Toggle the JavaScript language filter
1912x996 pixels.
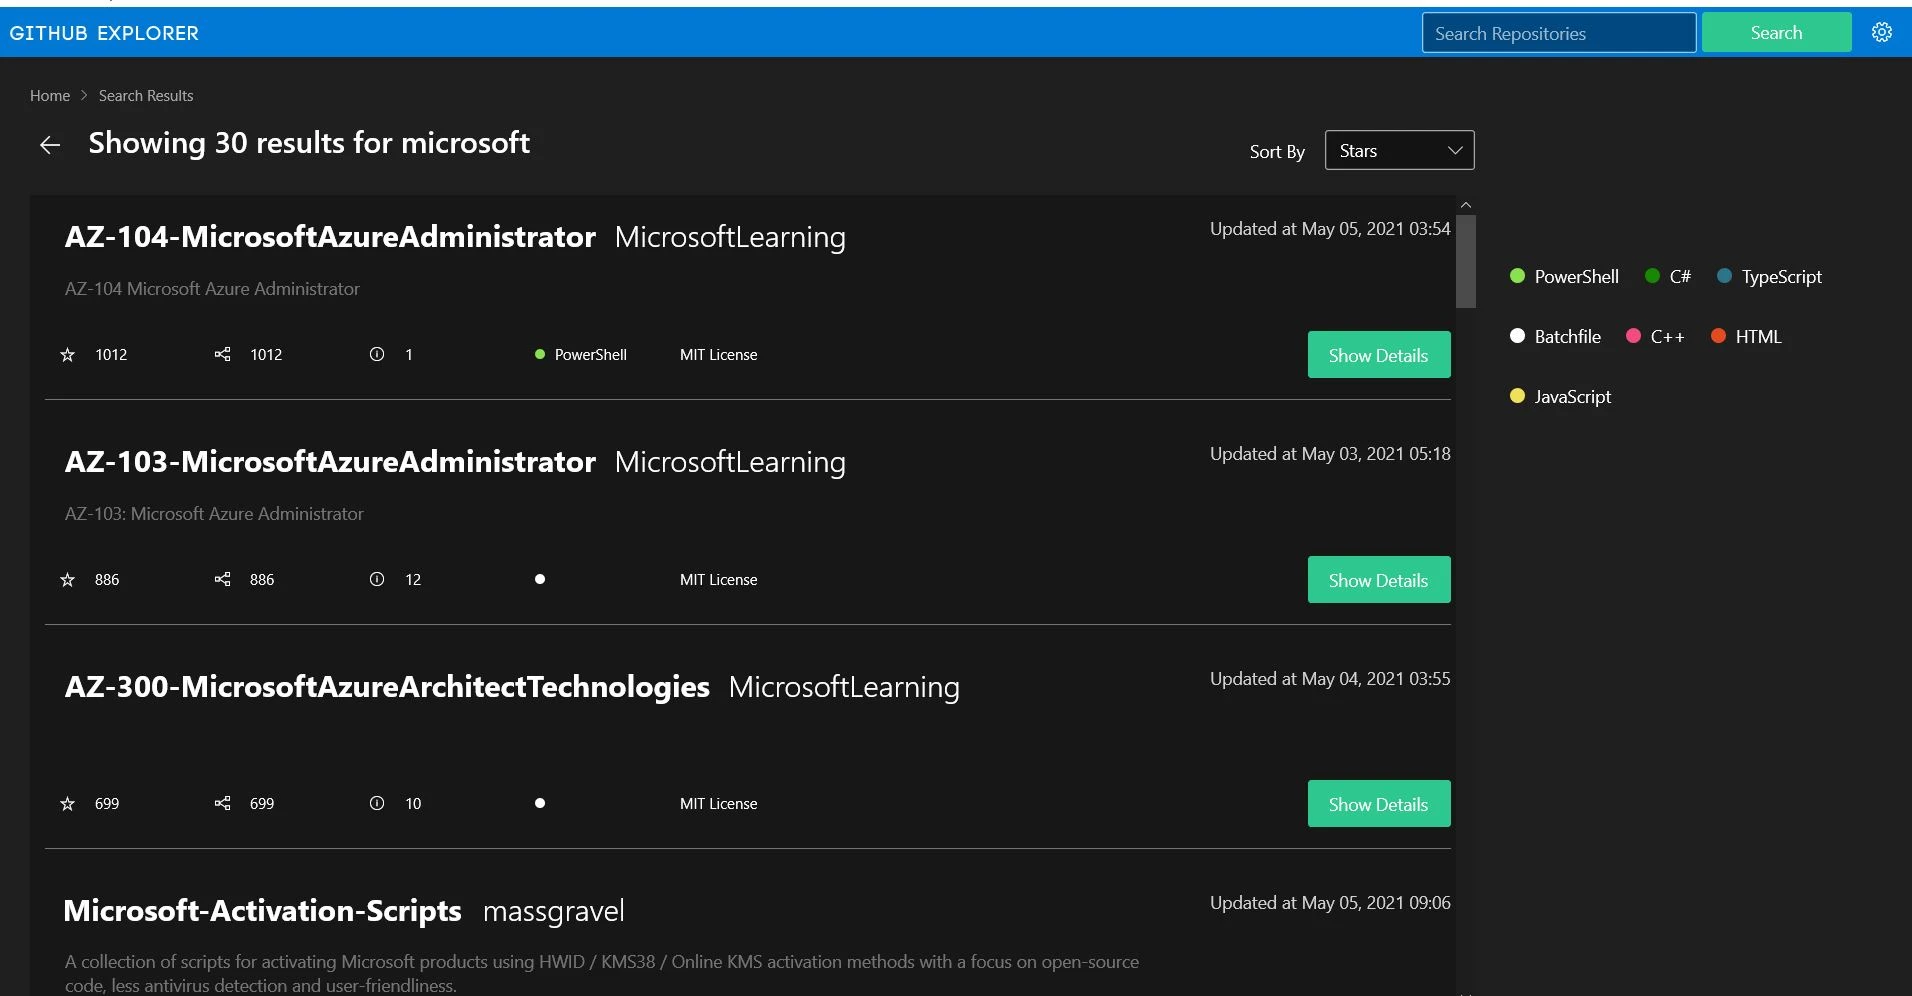(x=1560, y=396)
